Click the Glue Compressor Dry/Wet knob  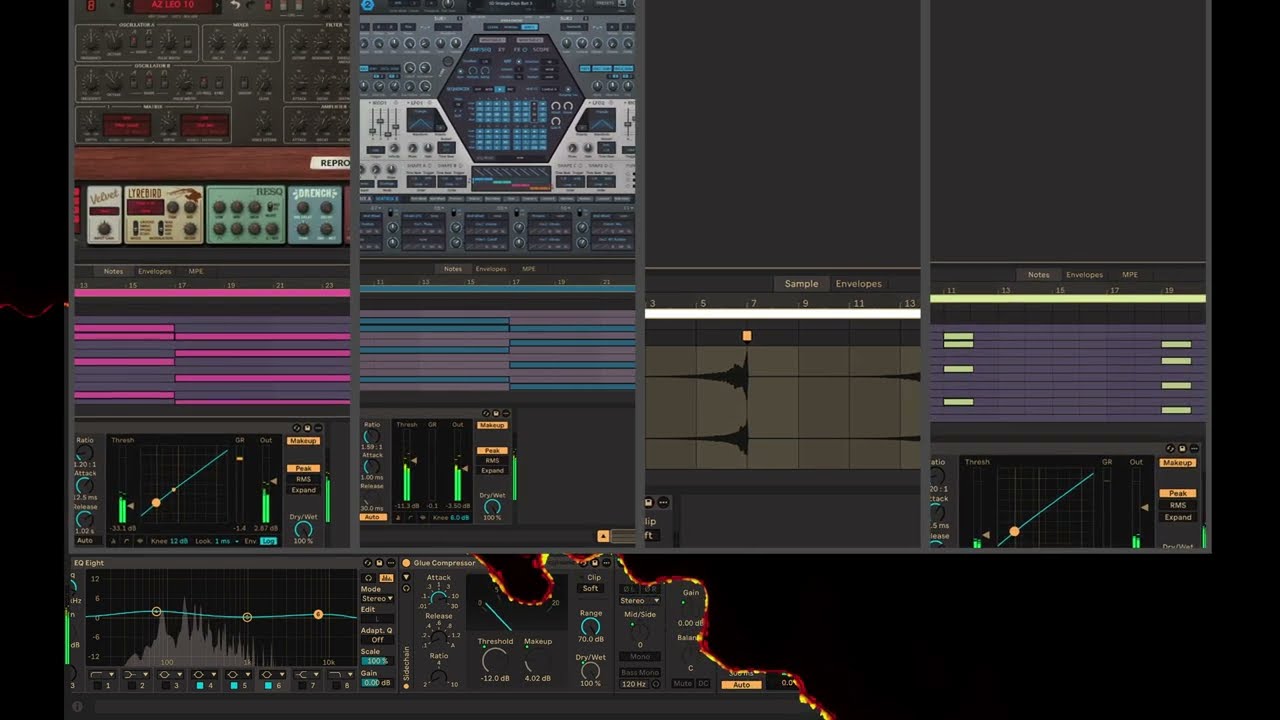590,672
